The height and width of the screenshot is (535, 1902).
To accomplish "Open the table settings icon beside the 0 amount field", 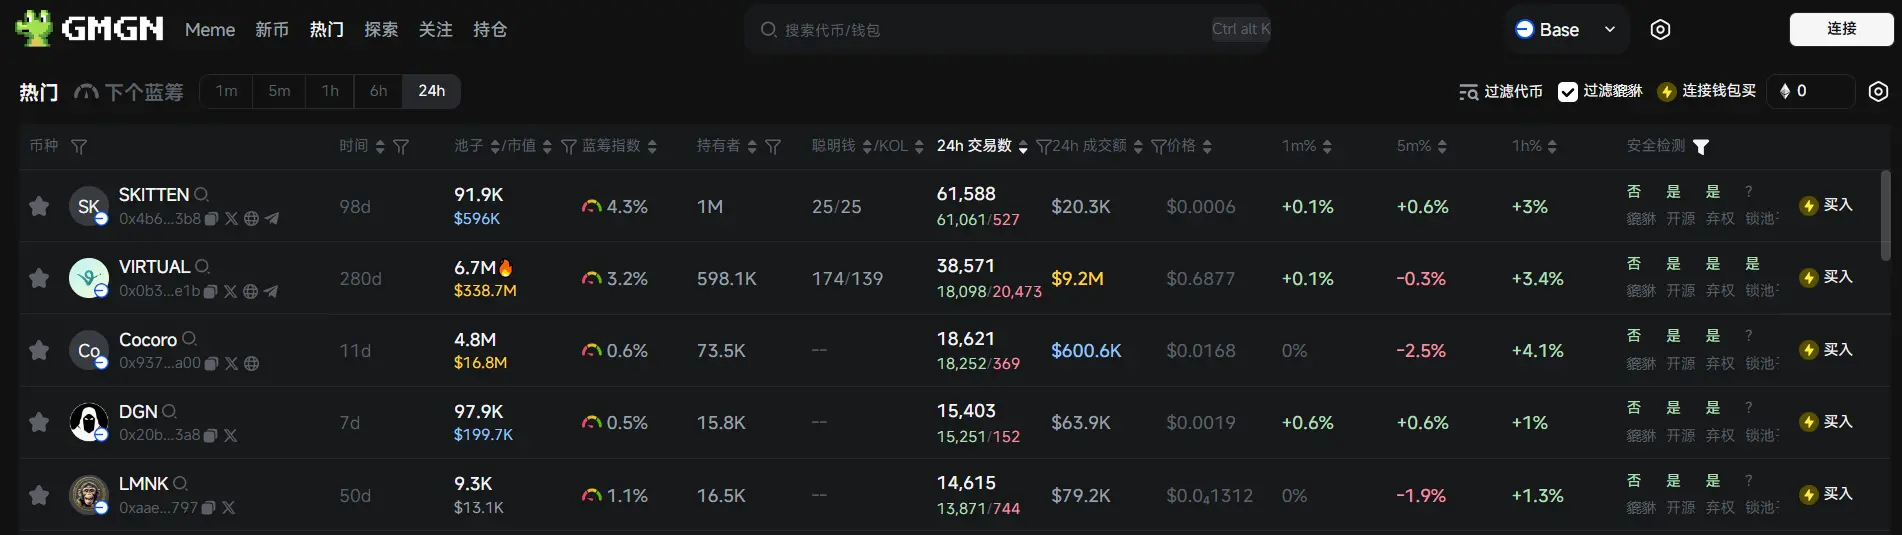I will [1879, 91].
